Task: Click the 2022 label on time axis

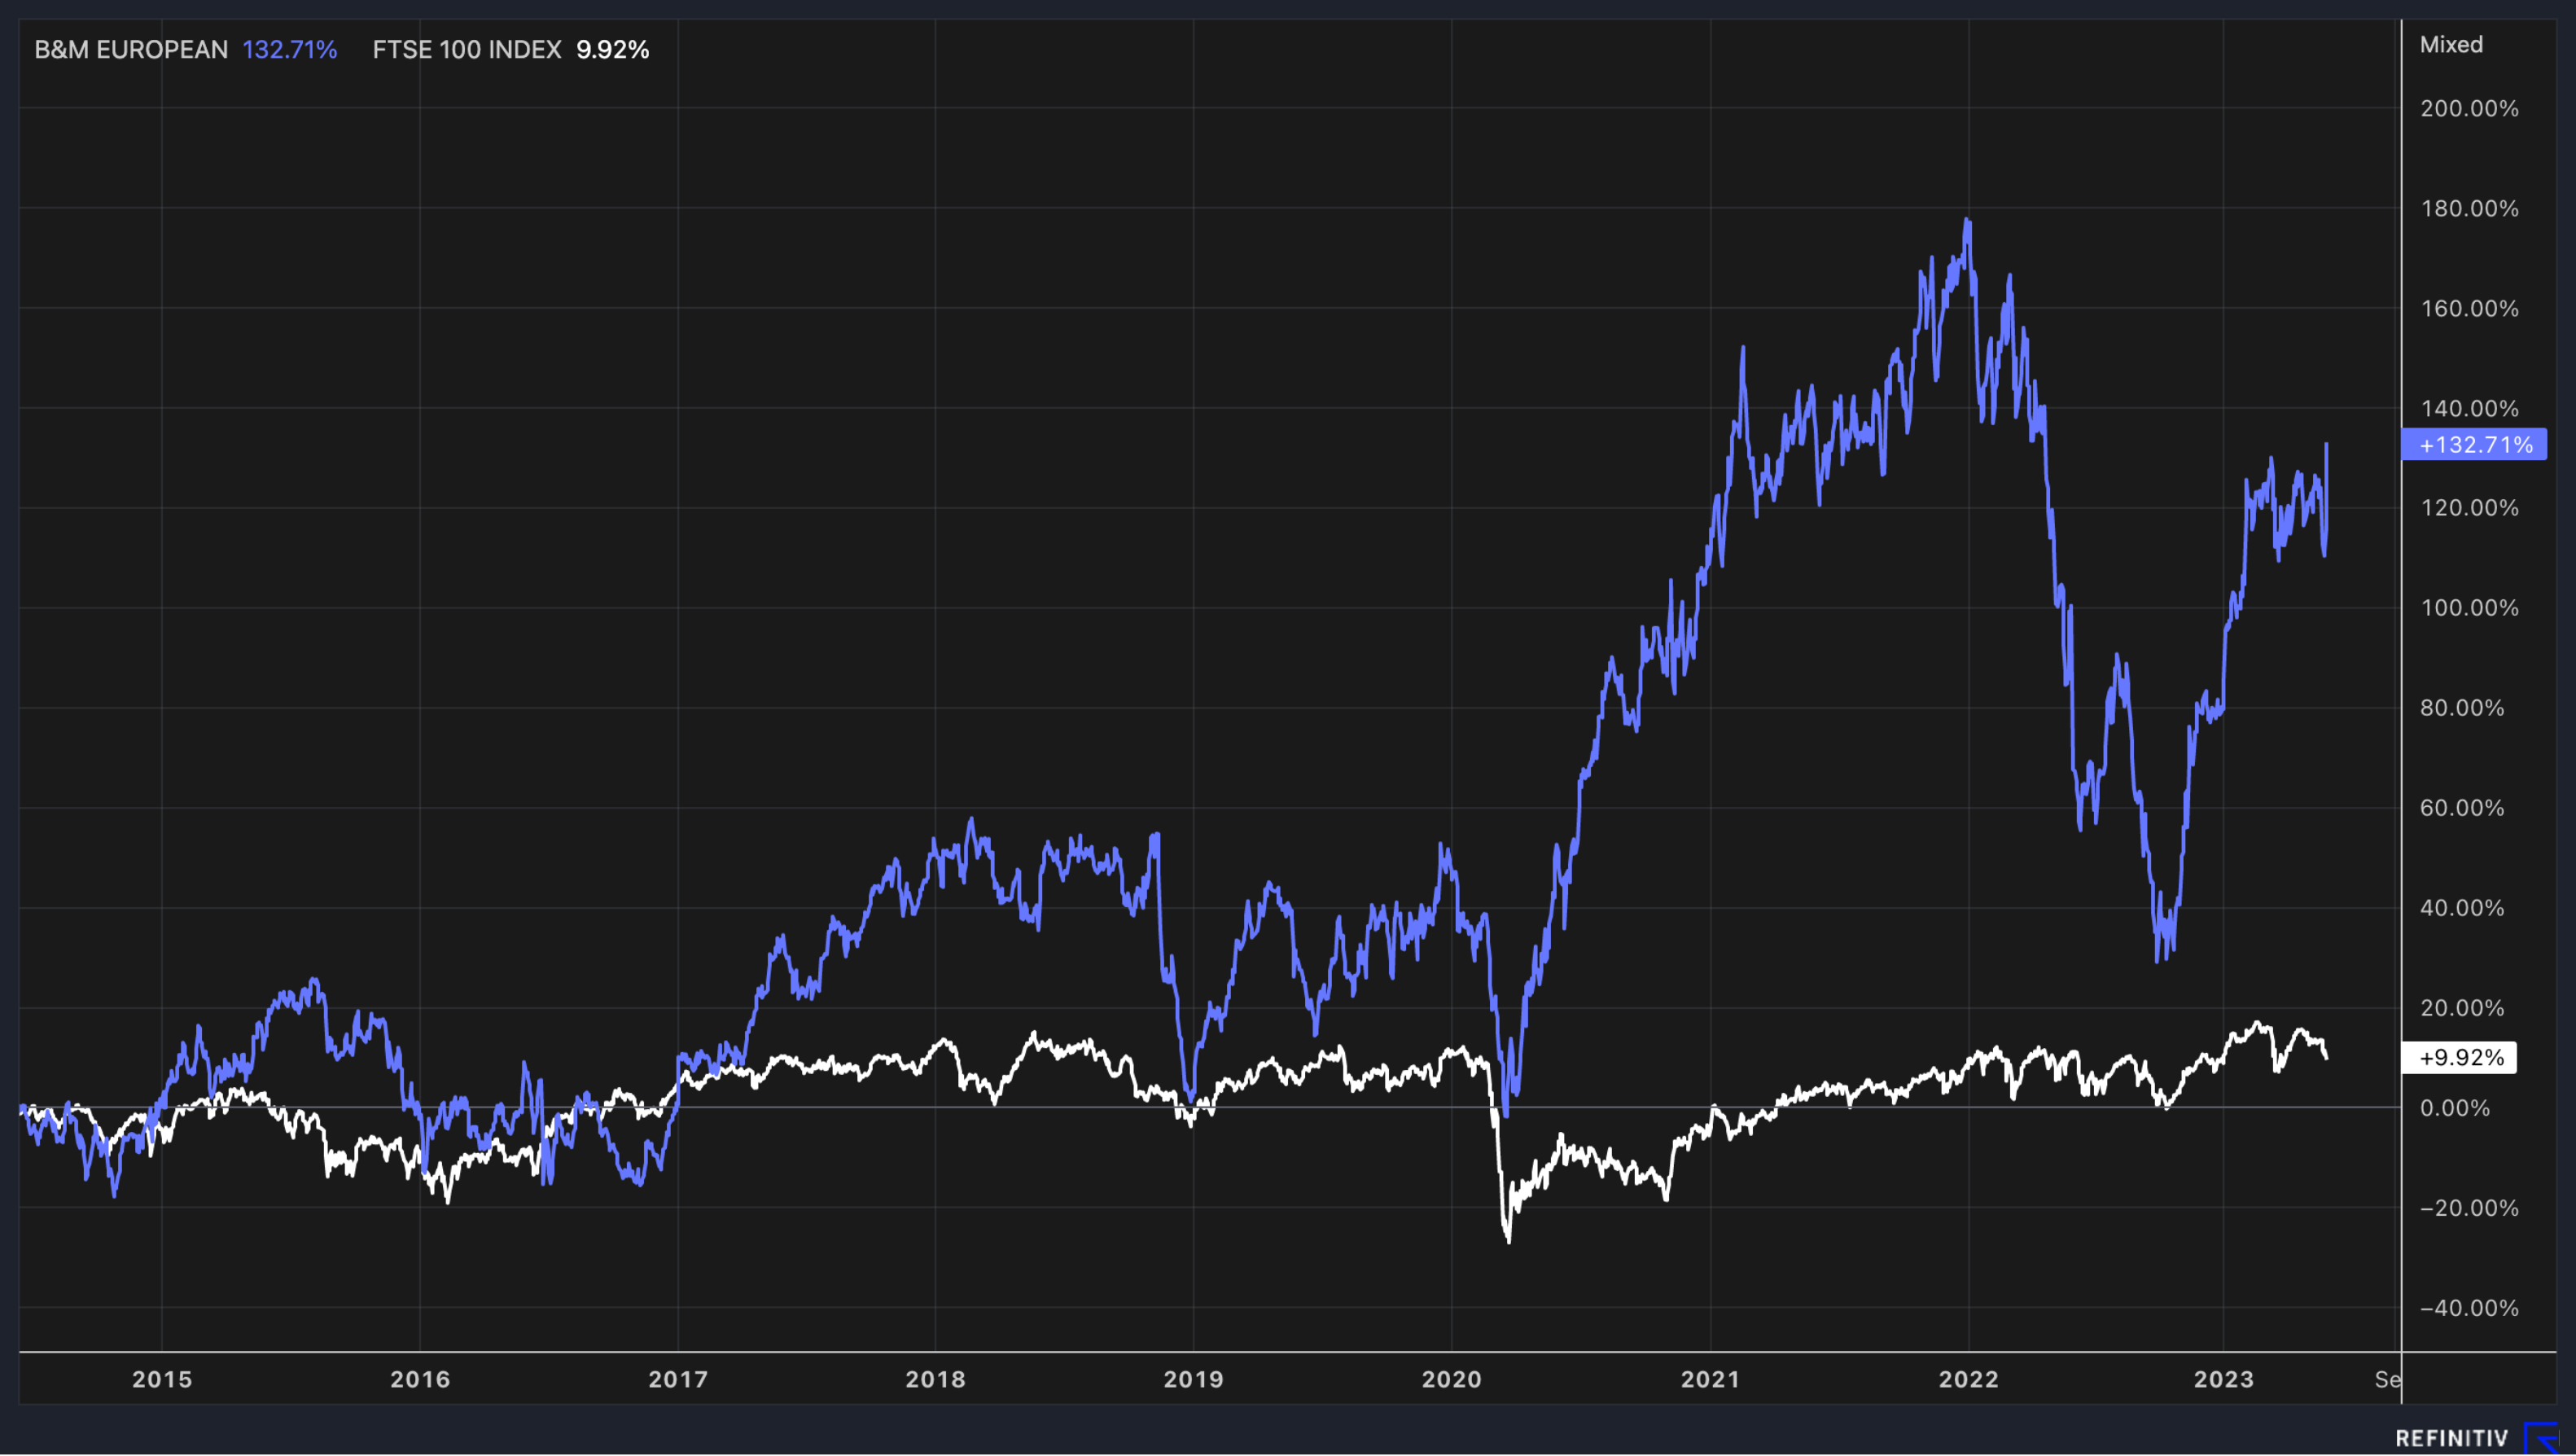Action: [x=1968, y=1379]
